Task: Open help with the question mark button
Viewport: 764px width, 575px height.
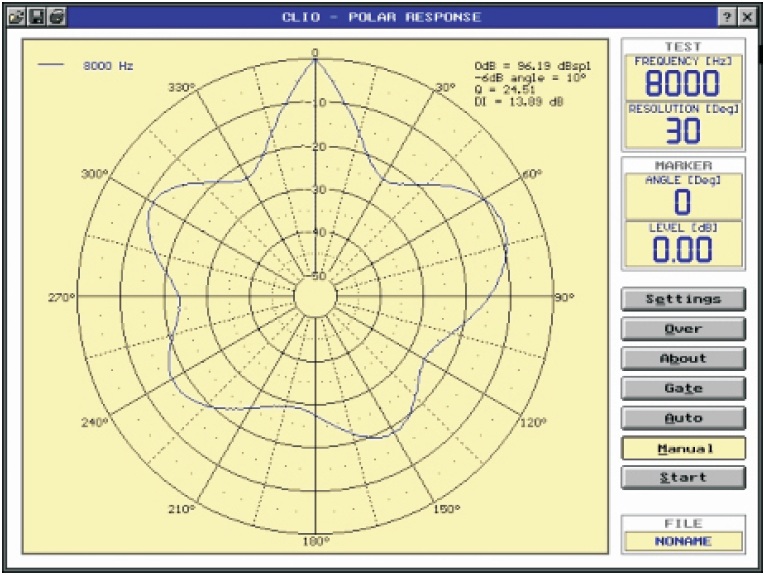Action: click(x=727, y=17)
